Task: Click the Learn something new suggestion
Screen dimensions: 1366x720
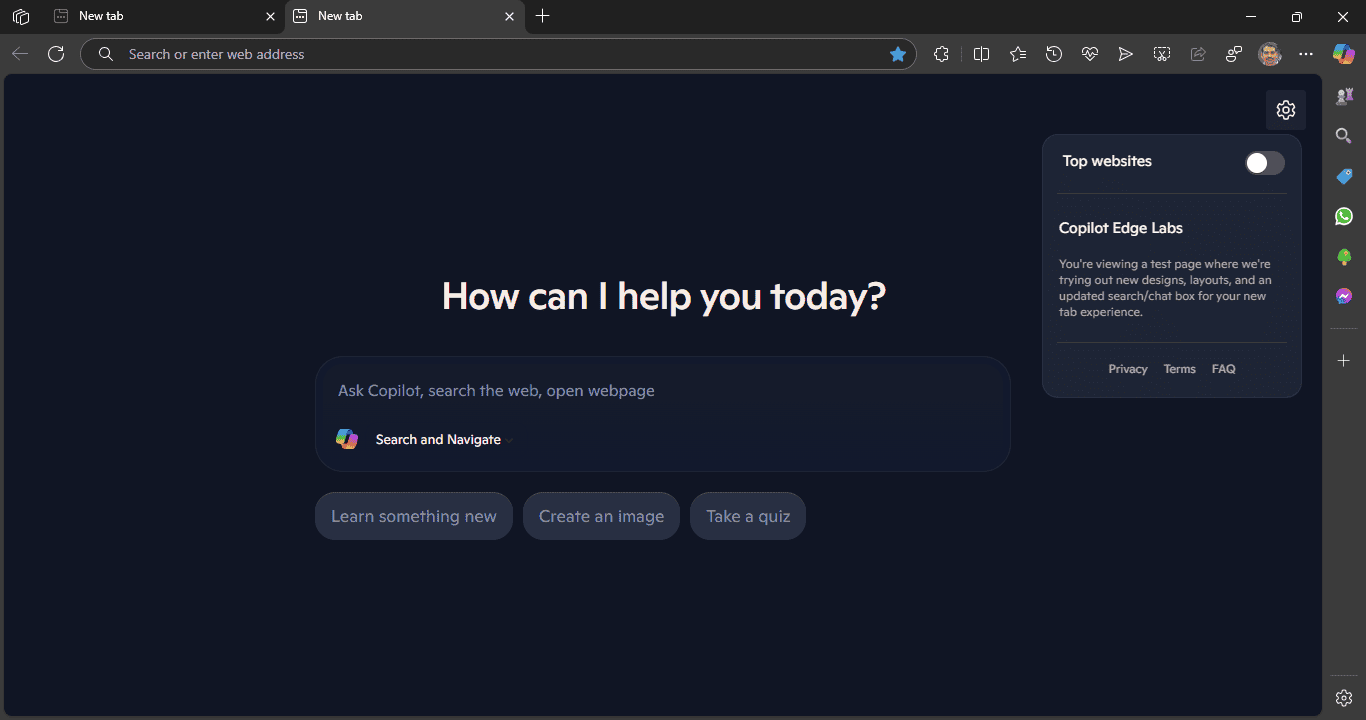Action: click(x=414, y=516)
